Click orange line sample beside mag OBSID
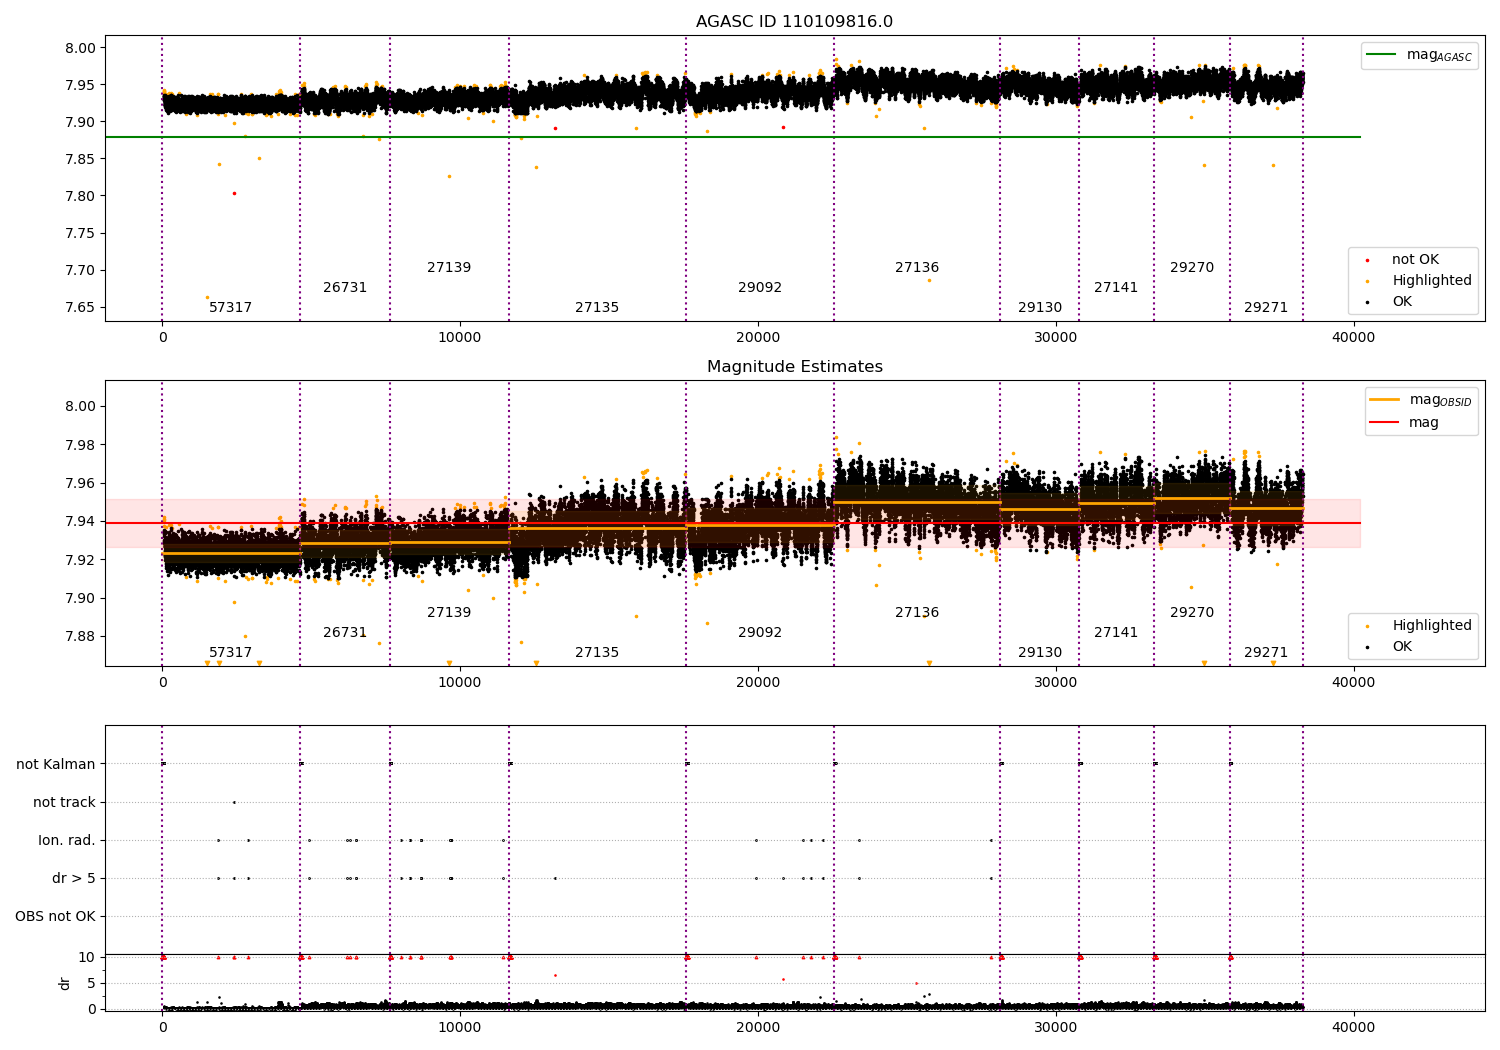The image size is (1500, 1050). click(x=1385, y=400)
